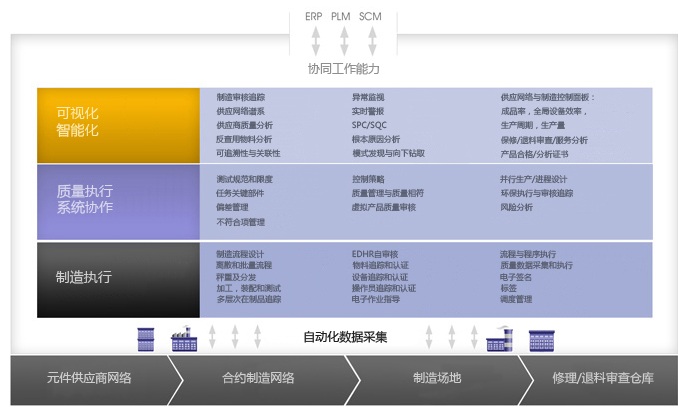This screenshot has height=408, width=678.
Task: Click 不符合项管理 item
Action: (240, 222)
